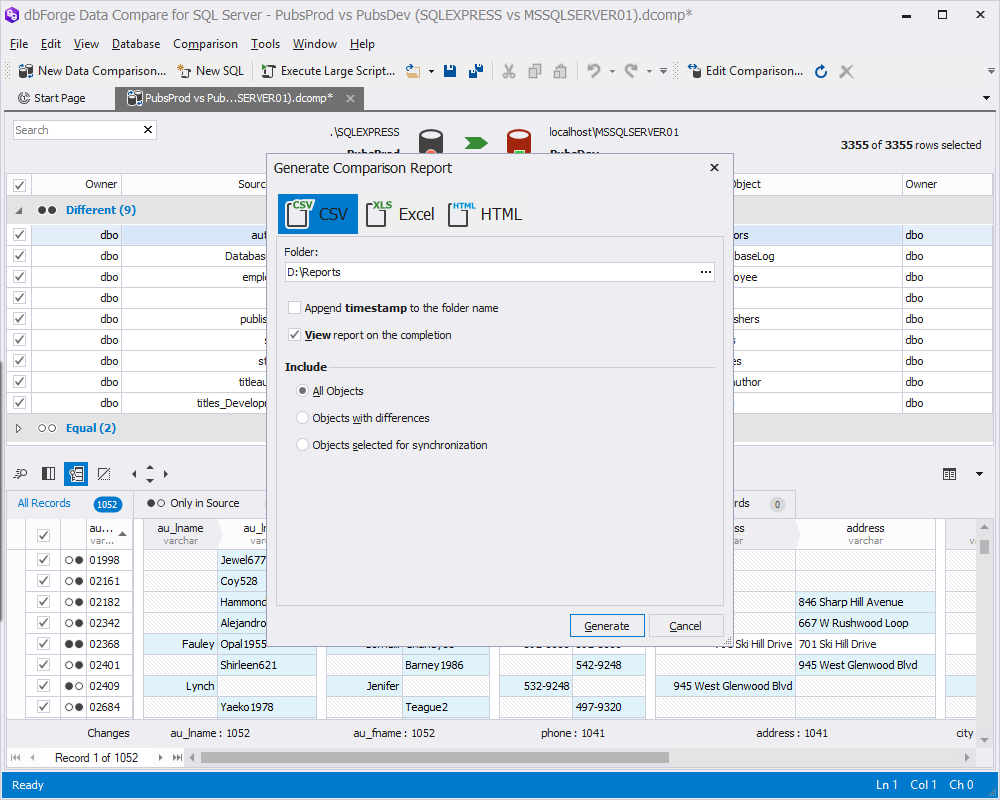1000x800 pixels.
Task: Click Execute Large Script toolbar button
Action: point(328,71)
